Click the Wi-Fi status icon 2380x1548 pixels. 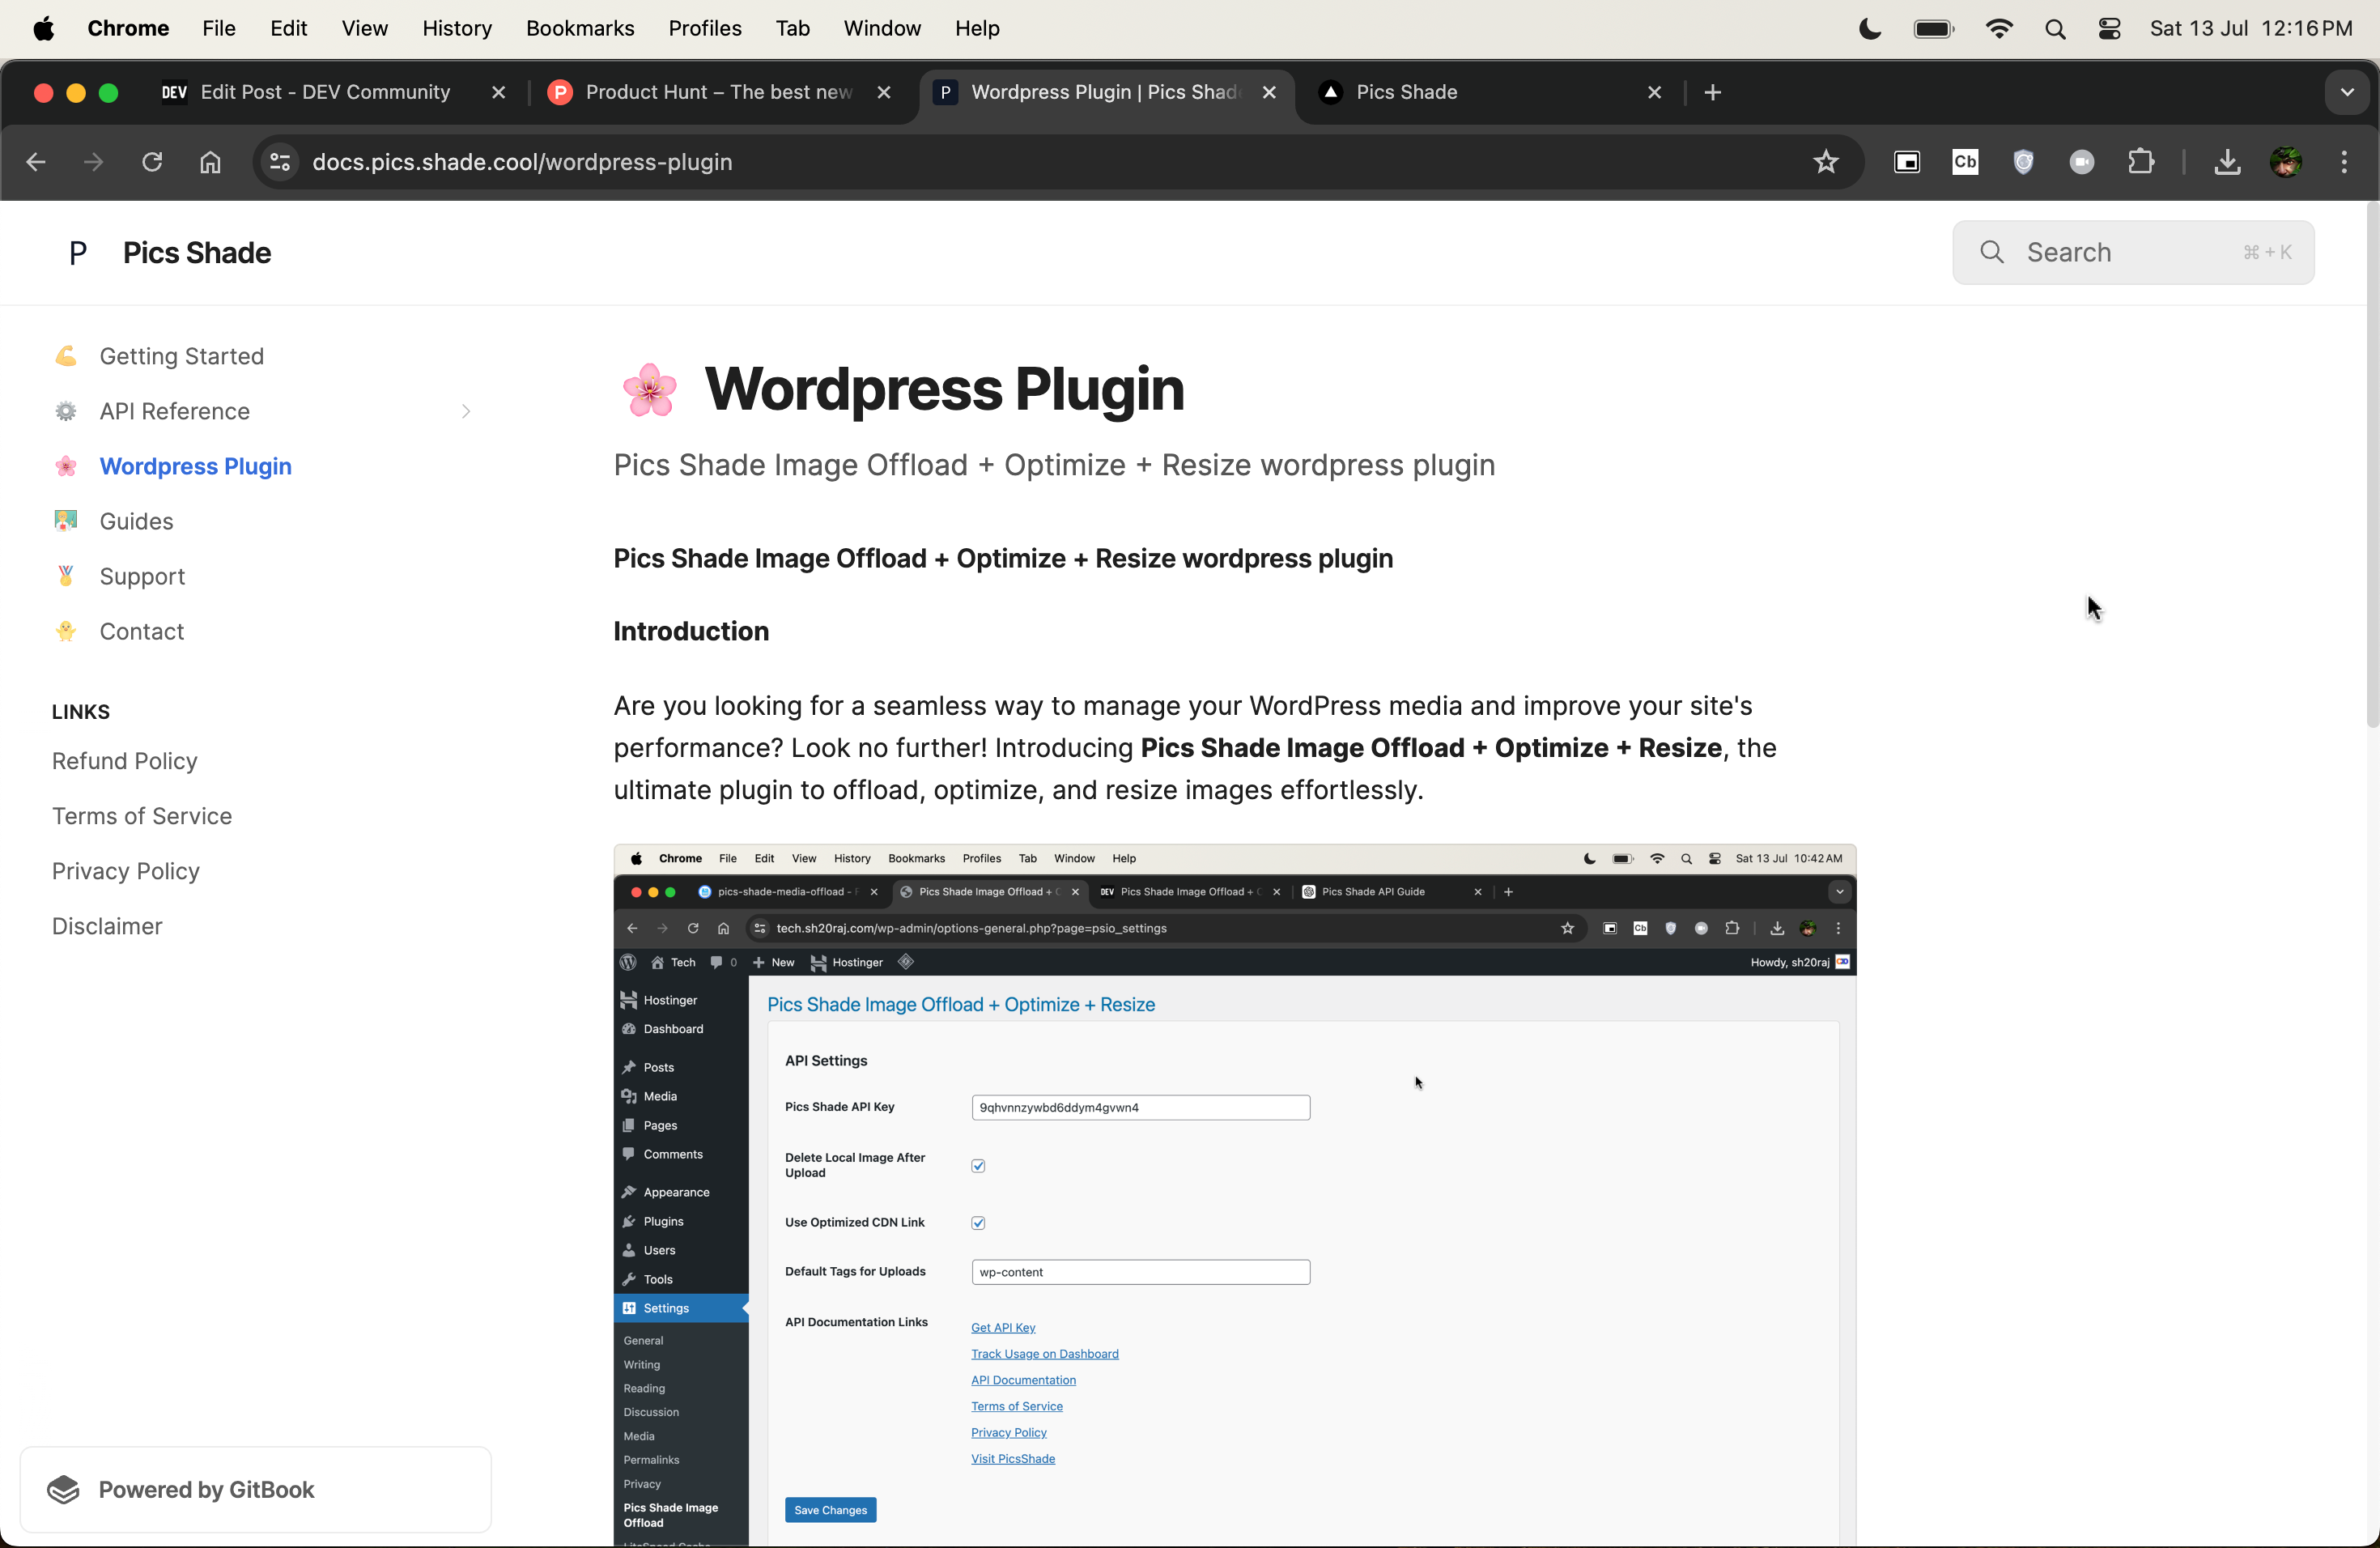[1999, 28]
